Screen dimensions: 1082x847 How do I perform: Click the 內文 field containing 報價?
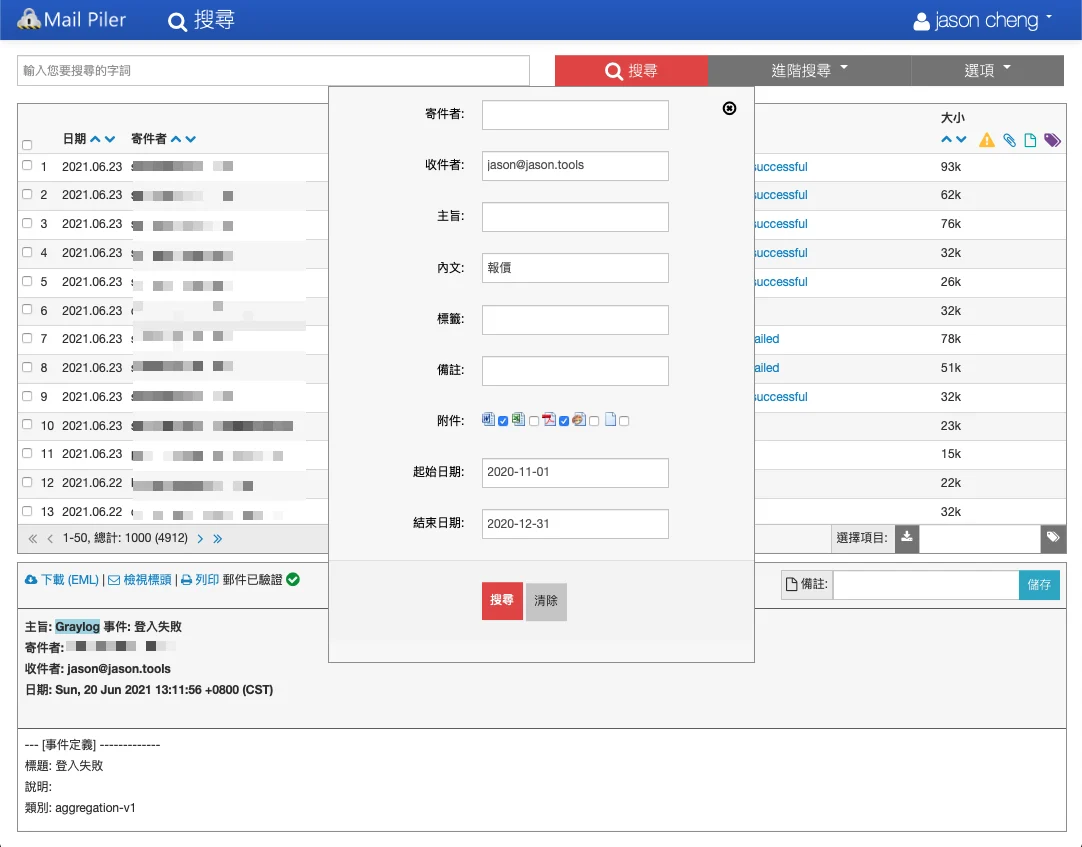pyautogui.click(x=575, y=268)
